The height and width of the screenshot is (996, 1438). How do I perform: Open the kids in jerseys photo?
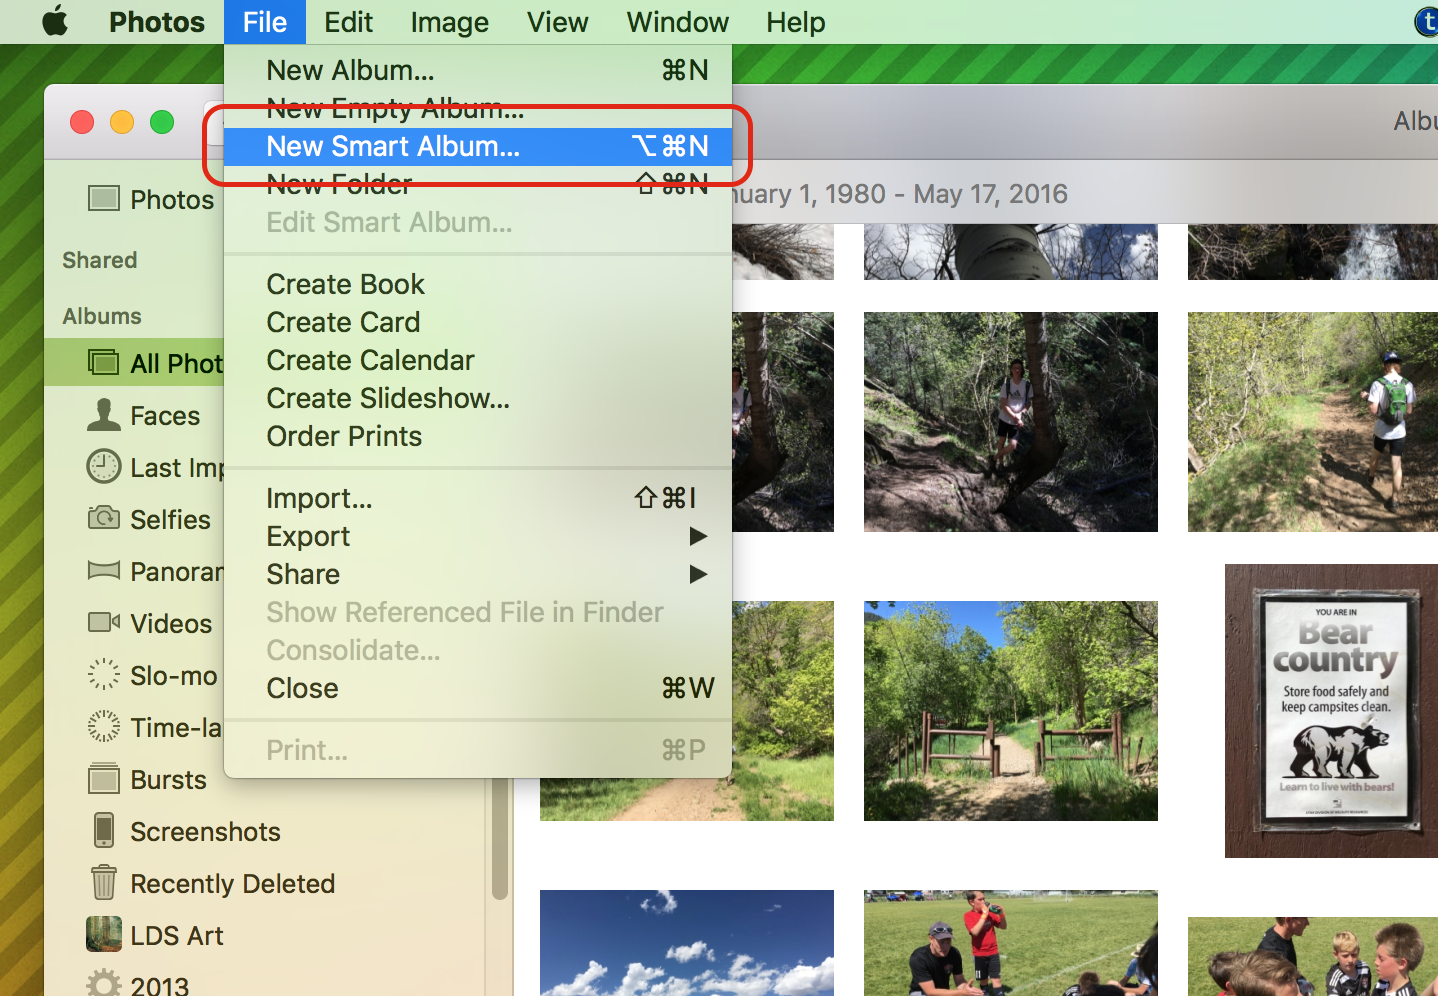tap(1313, 956)
